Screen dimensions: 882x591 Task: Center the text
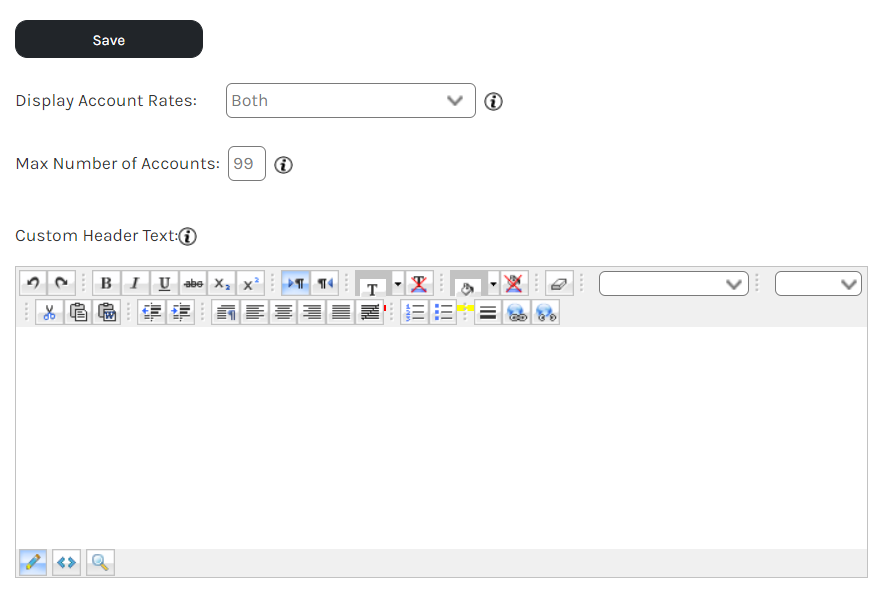pyautogui.click(x=284, y=312)
